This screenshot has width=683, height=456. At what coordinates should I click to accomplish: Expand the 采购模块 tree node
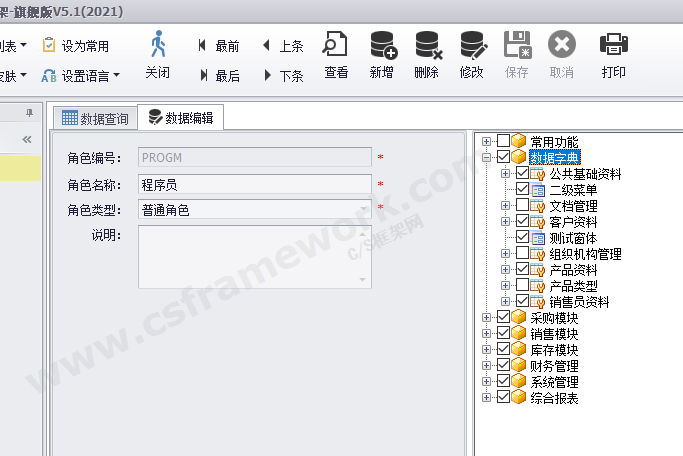point(487,318)
